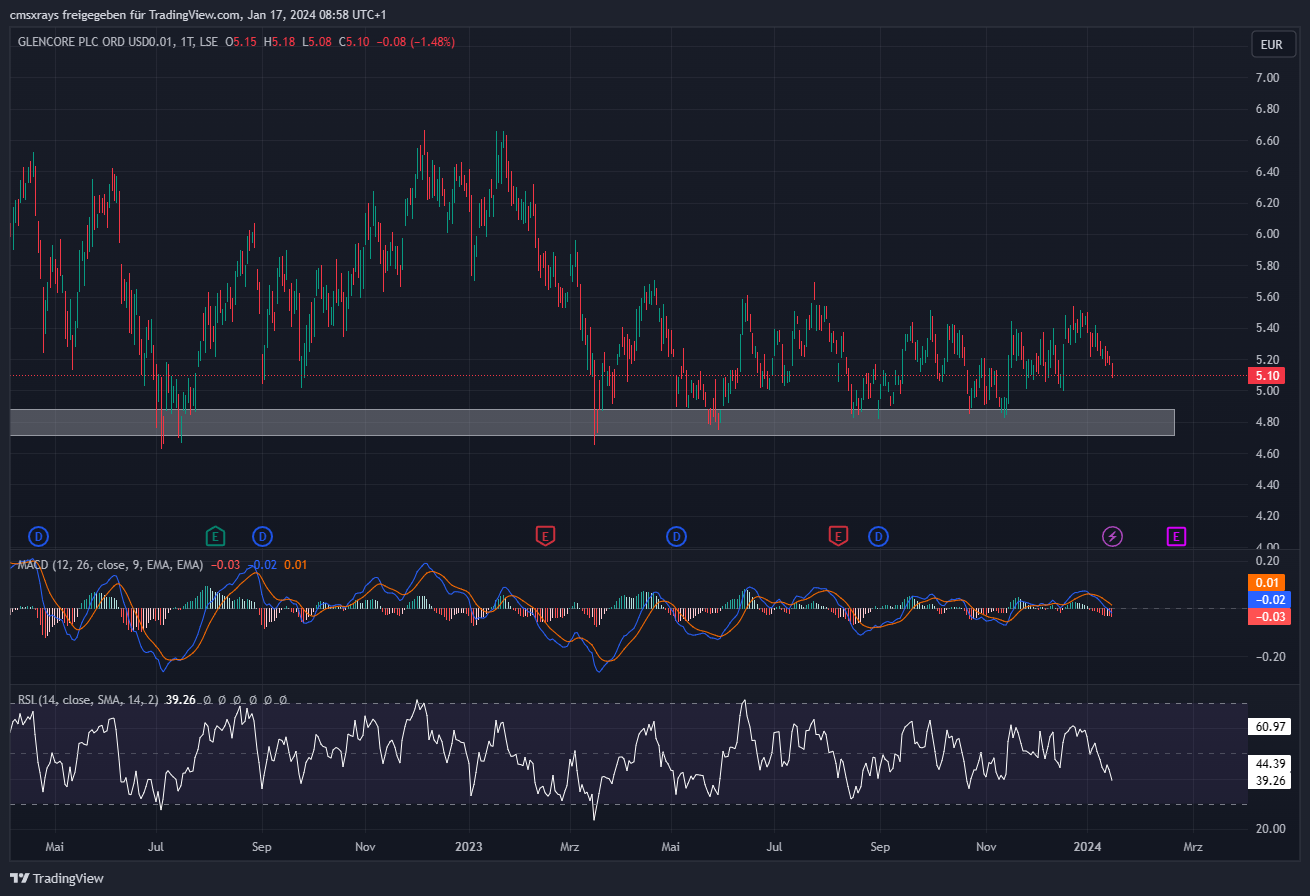
Task: Select the green earnings "E" badge marker
Action: tap(214, 536)
